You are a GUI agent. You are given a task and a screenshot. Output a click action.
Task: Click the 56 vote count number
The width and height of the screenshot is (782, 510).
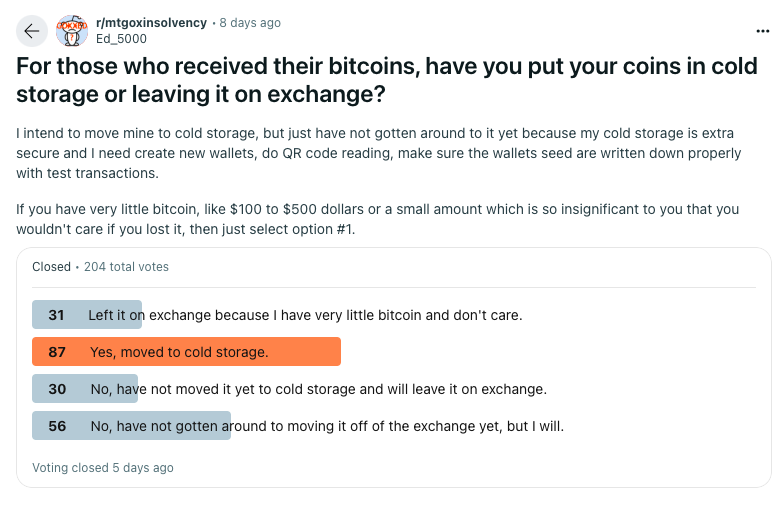point(57,426)
